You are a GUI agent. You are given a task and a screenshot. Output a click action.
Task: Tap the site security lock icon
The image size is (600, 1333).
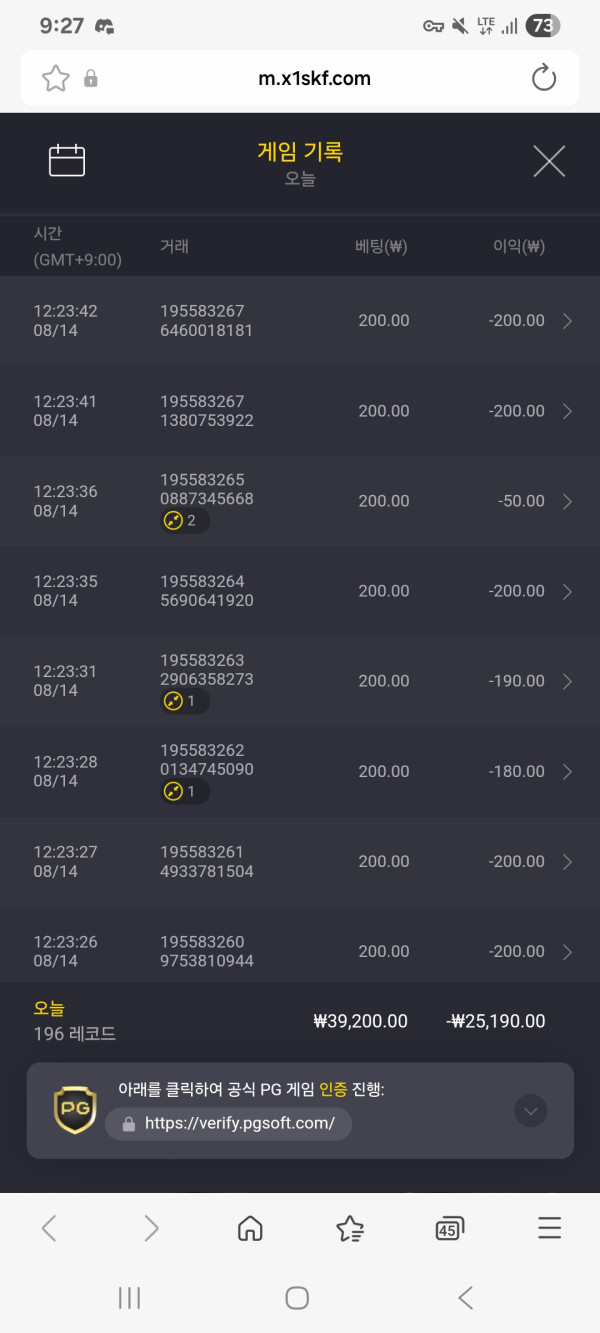91,78
